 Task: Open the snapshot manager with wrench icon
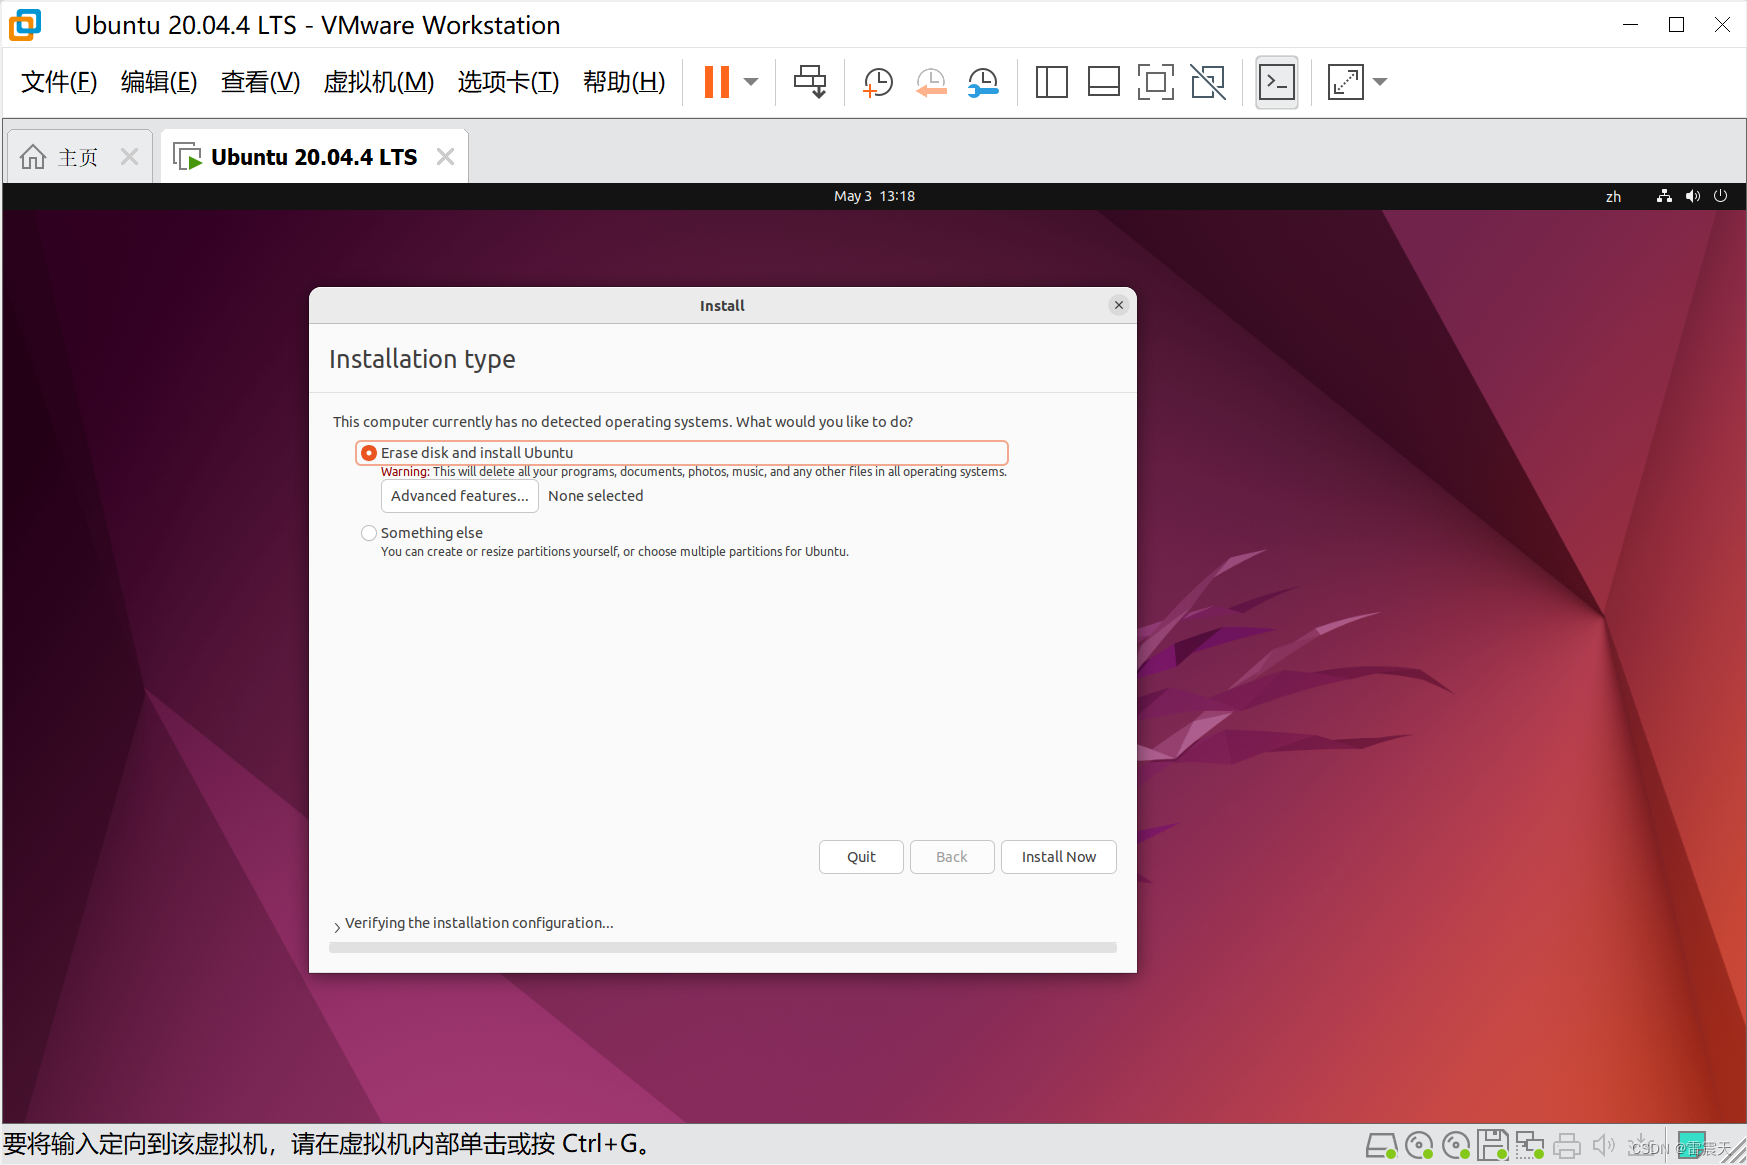click(984, 82)
